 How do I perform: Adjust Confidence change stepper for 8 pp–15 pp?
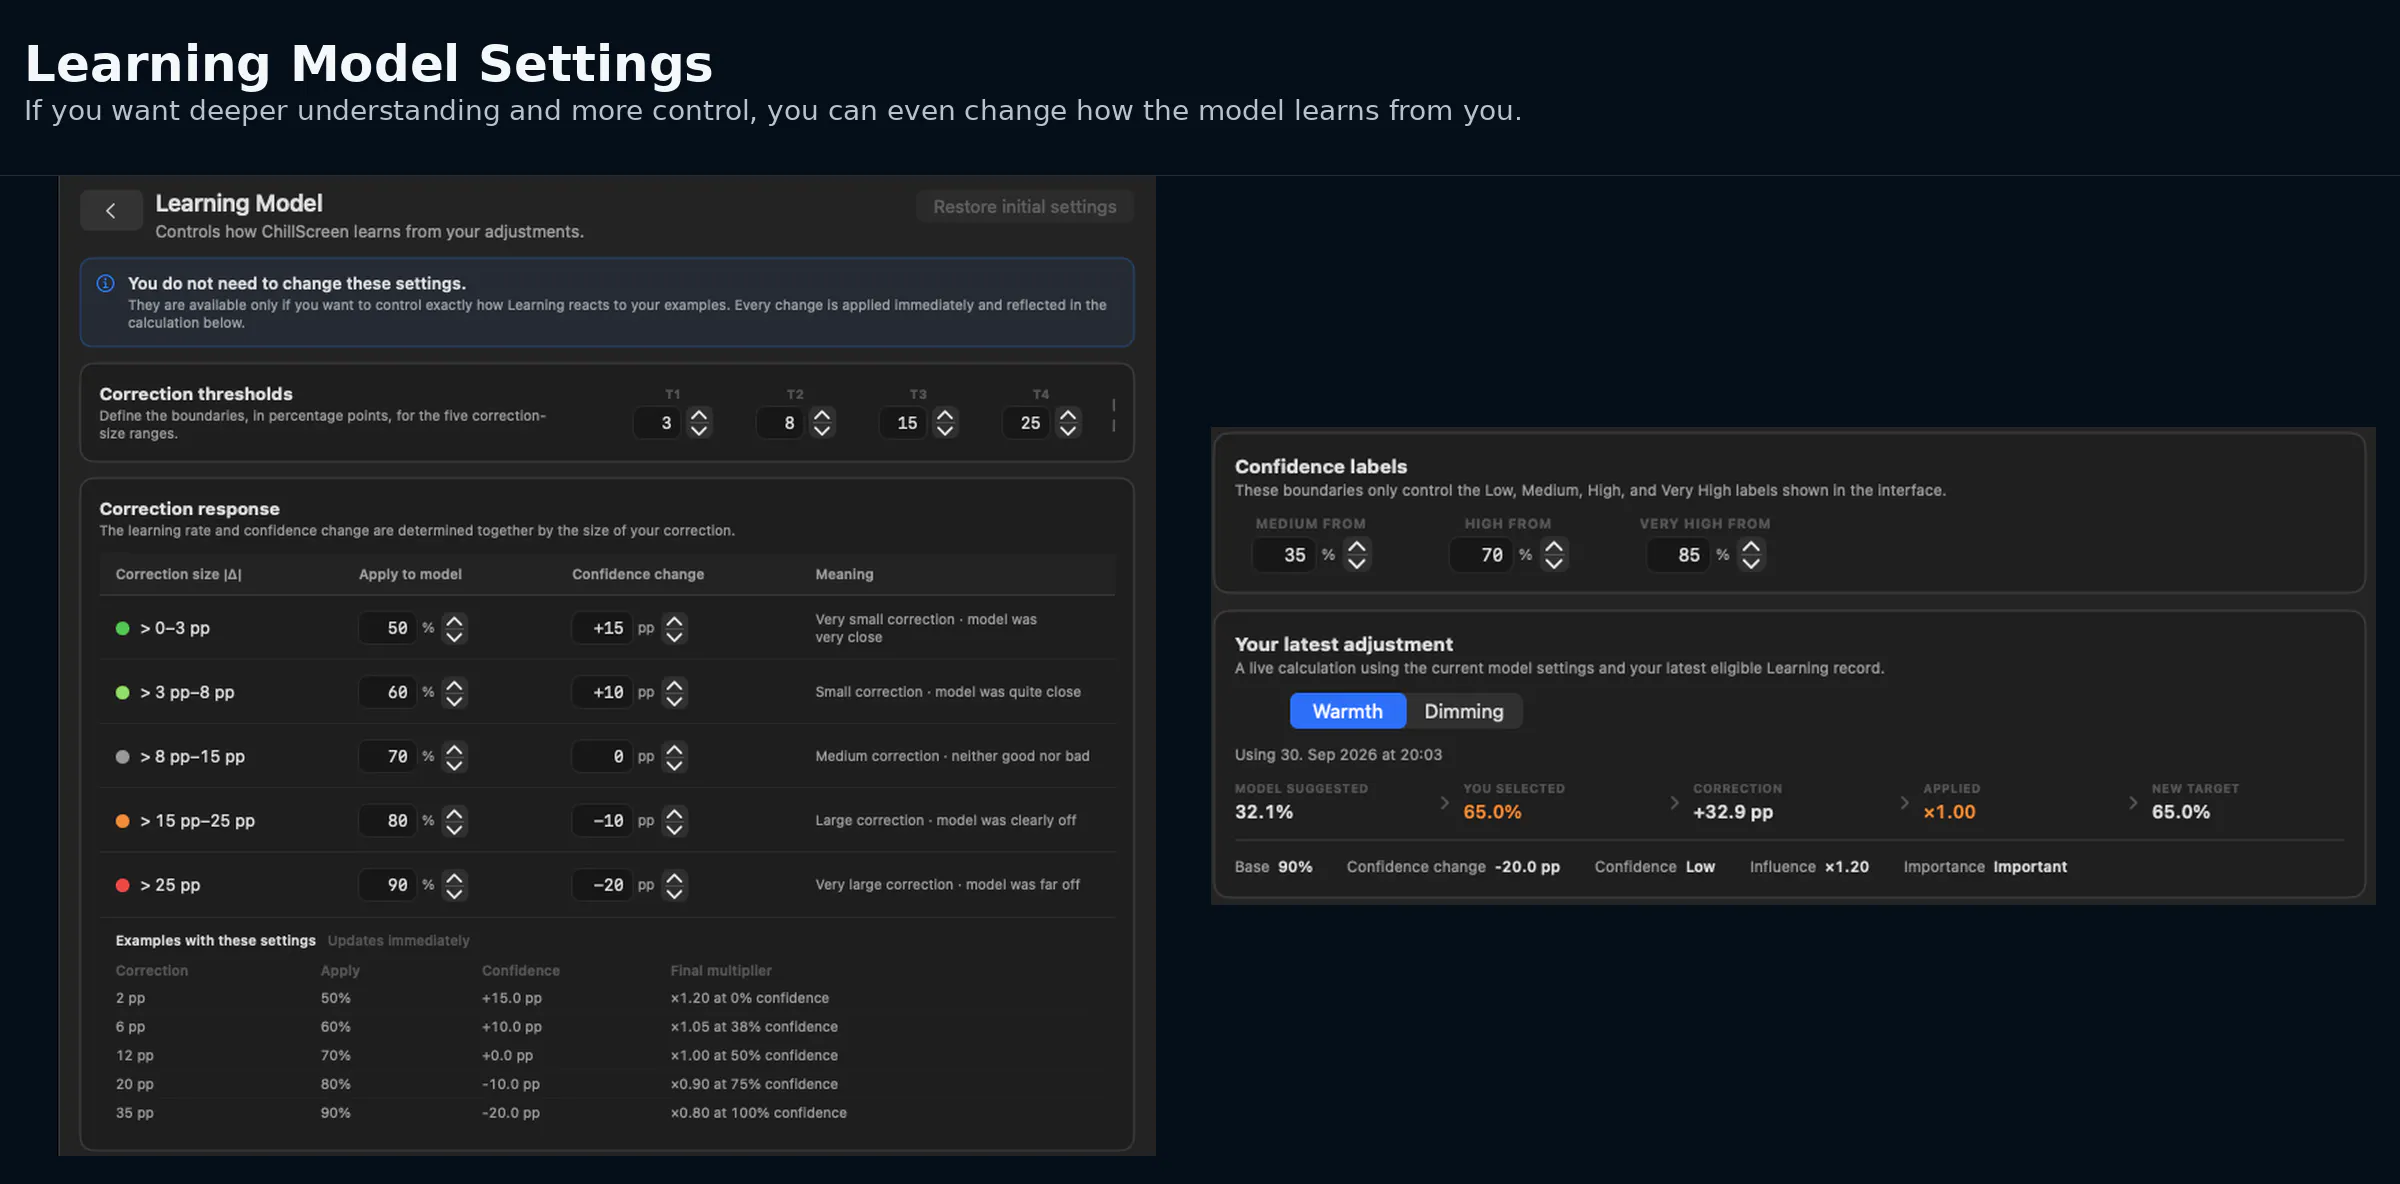point(675,757)
